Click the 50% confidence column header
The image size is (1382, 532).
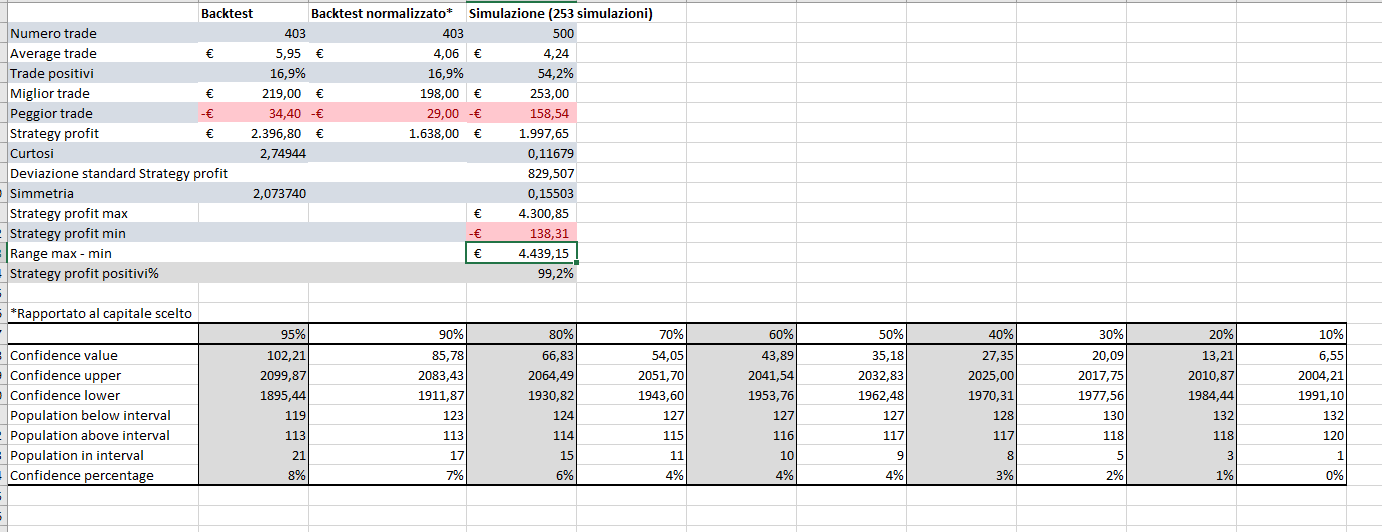click(852, 335)
